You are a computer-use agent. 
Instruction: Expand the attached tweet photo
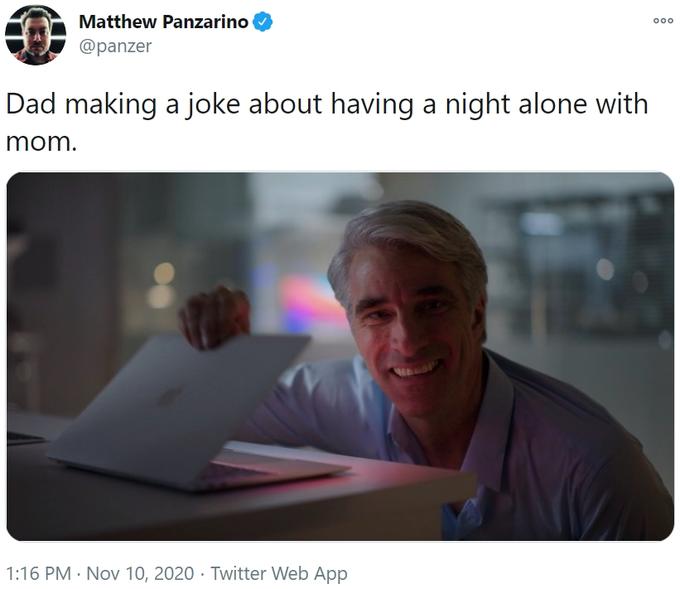coord(340,357)
